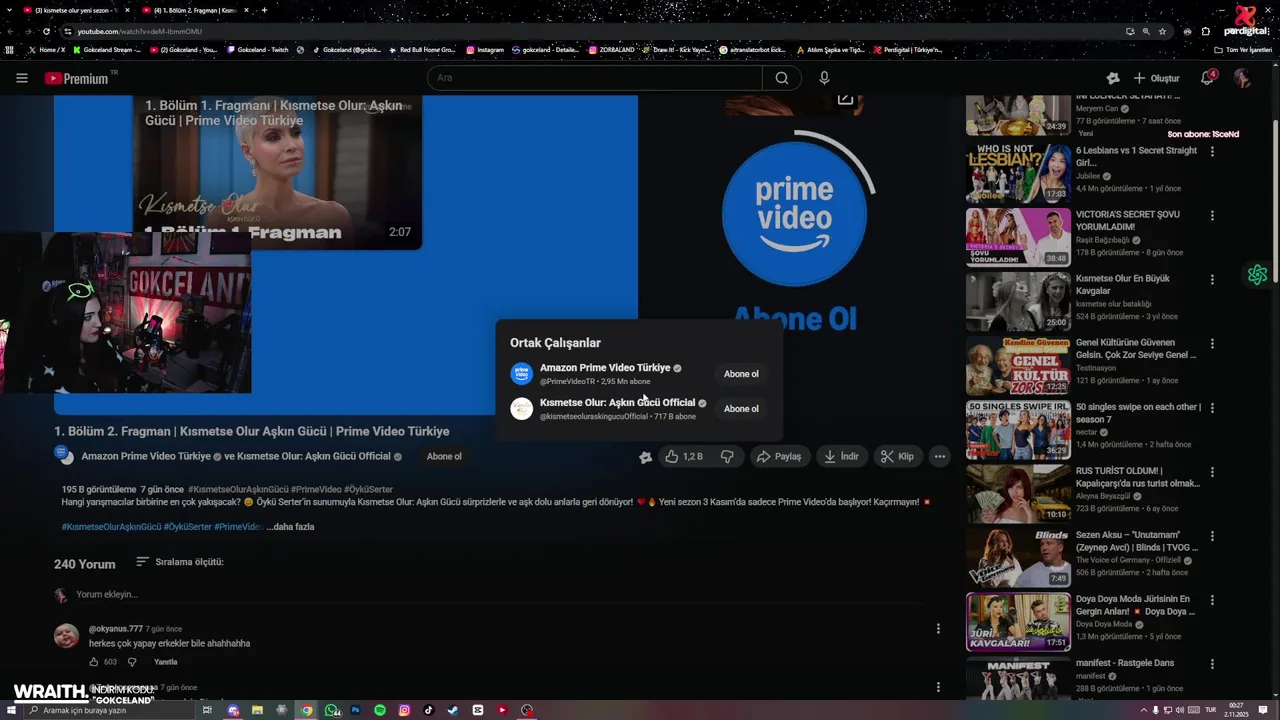Click the sparkle icon left of Oluştur
Screen dimensions: 1280x720
click(x=1113, y=78)
